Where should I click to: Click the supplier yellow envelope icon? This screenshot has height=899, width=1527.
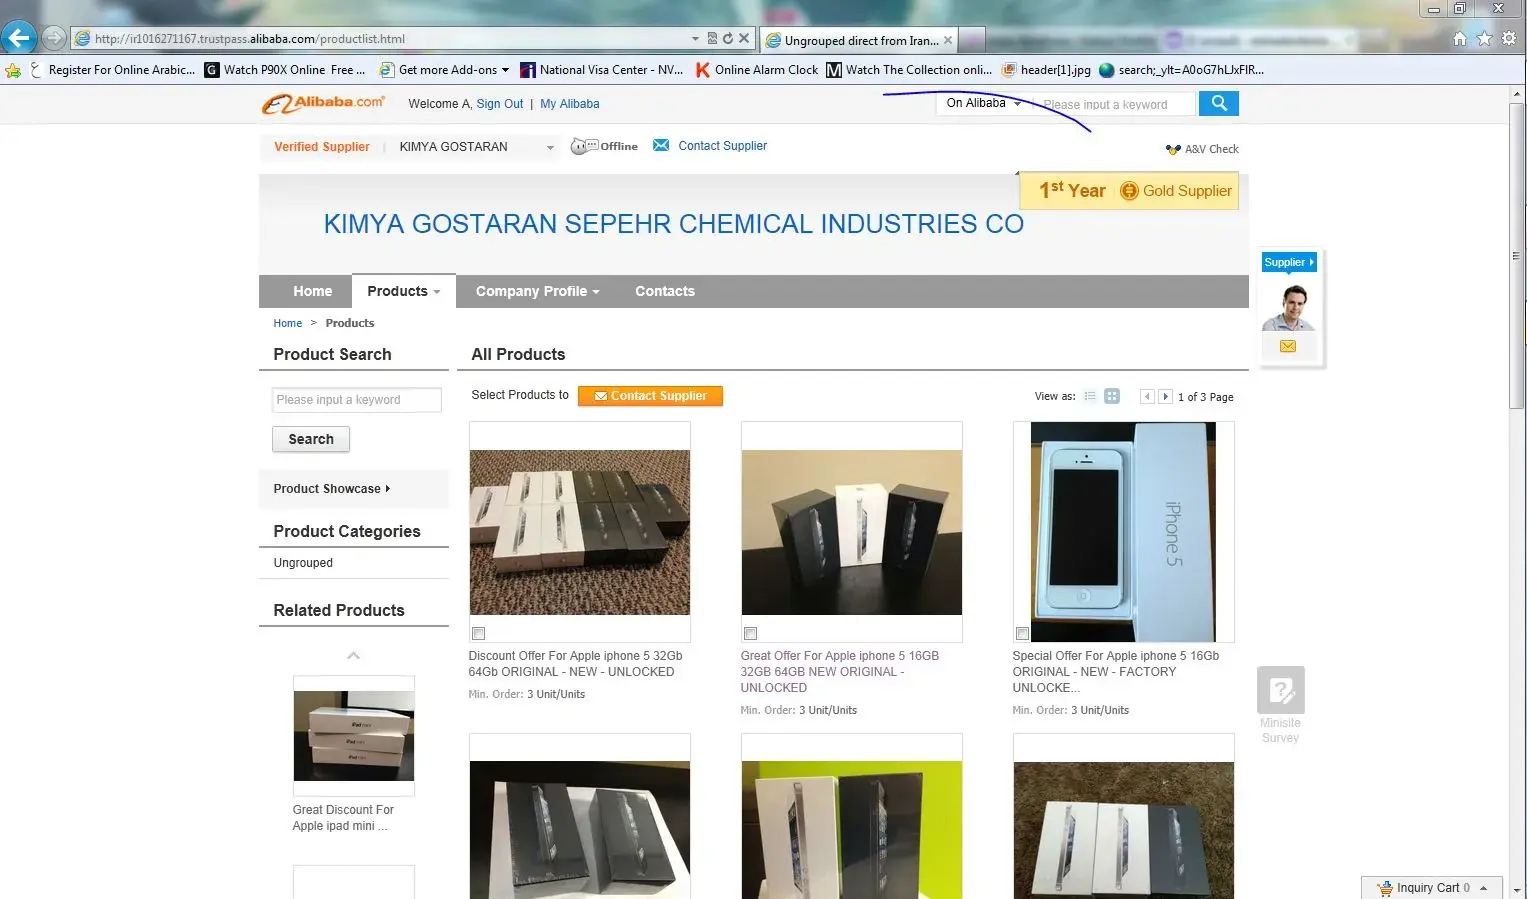[x=1288, y=346]
